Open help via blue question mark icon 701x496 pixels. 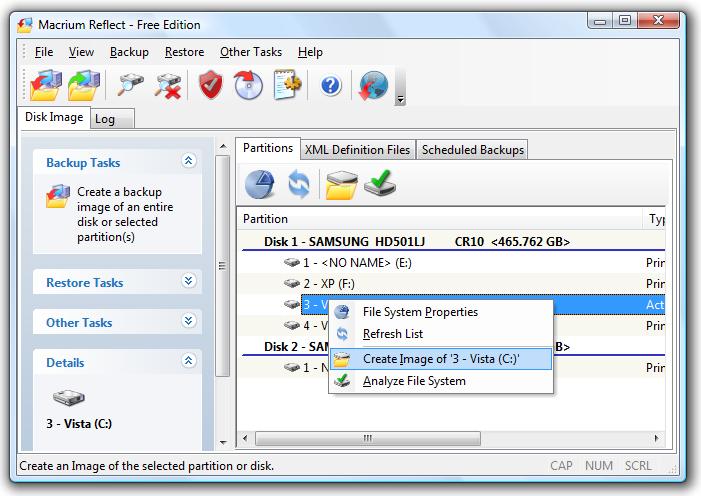tap(331, 85)
